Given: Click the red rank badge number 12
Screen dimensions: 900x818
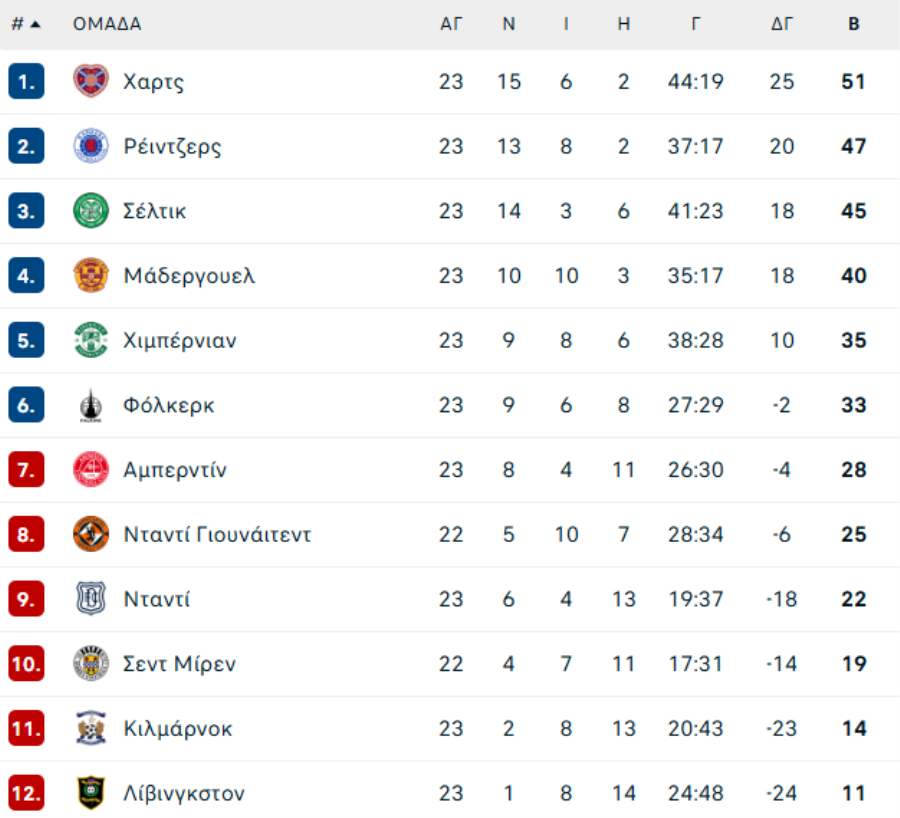Looking at the screenshot, I should pos(26,793).
